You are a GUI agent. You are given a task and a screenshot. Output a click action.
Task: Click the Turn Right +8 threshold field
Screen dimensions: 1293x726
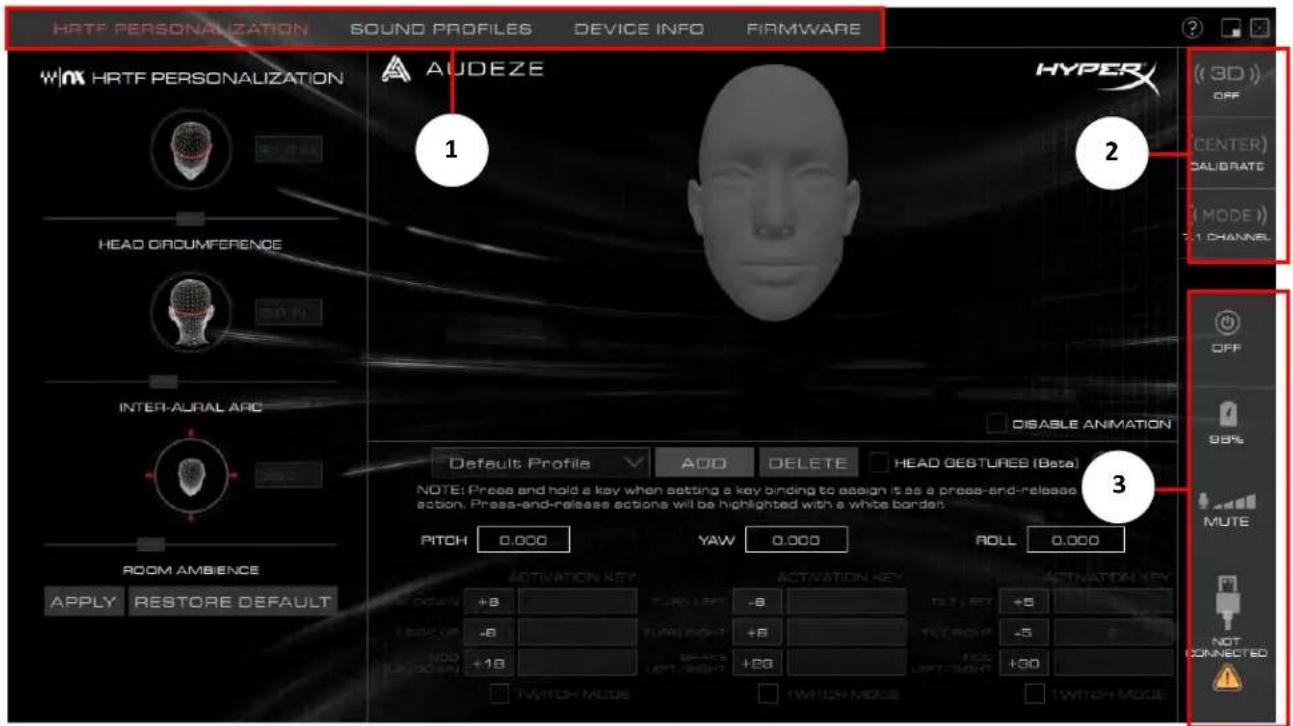(x=758, y=632)
